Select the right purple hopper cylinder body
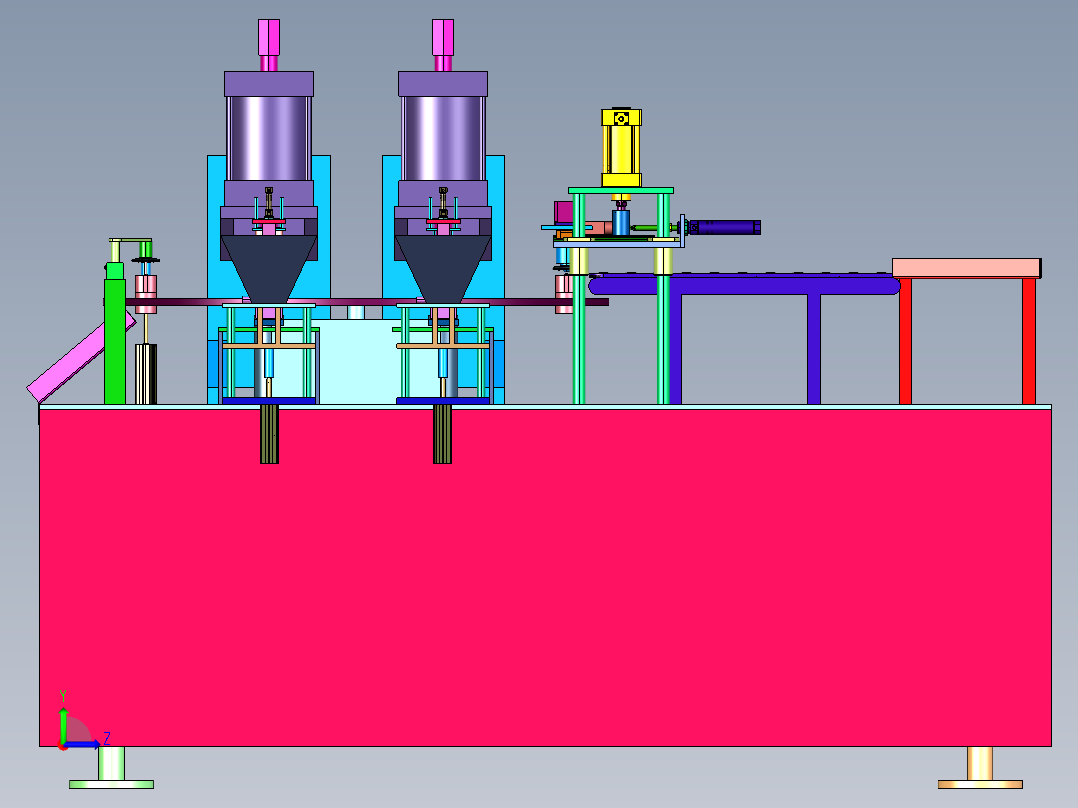Screen dimensions: 1078x808 443,138
